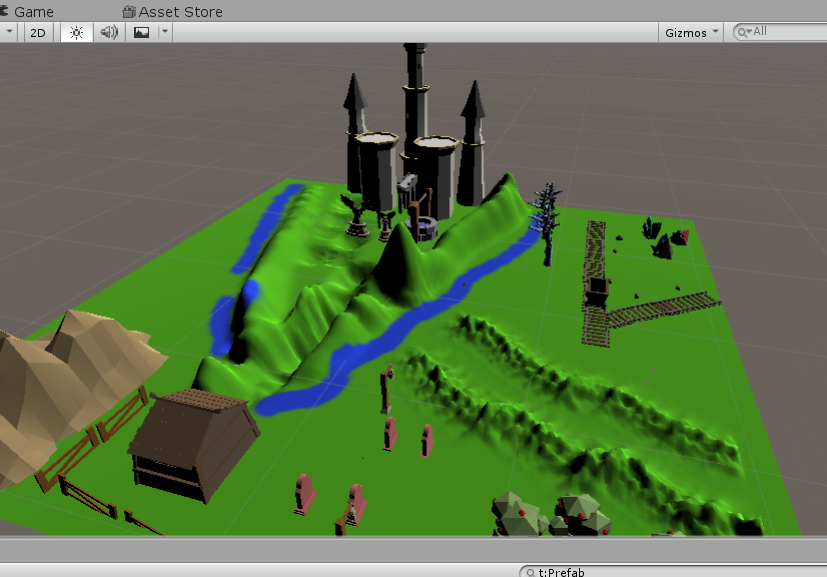
Task: Toggle scene effects image icon
Action: [141, 33]
